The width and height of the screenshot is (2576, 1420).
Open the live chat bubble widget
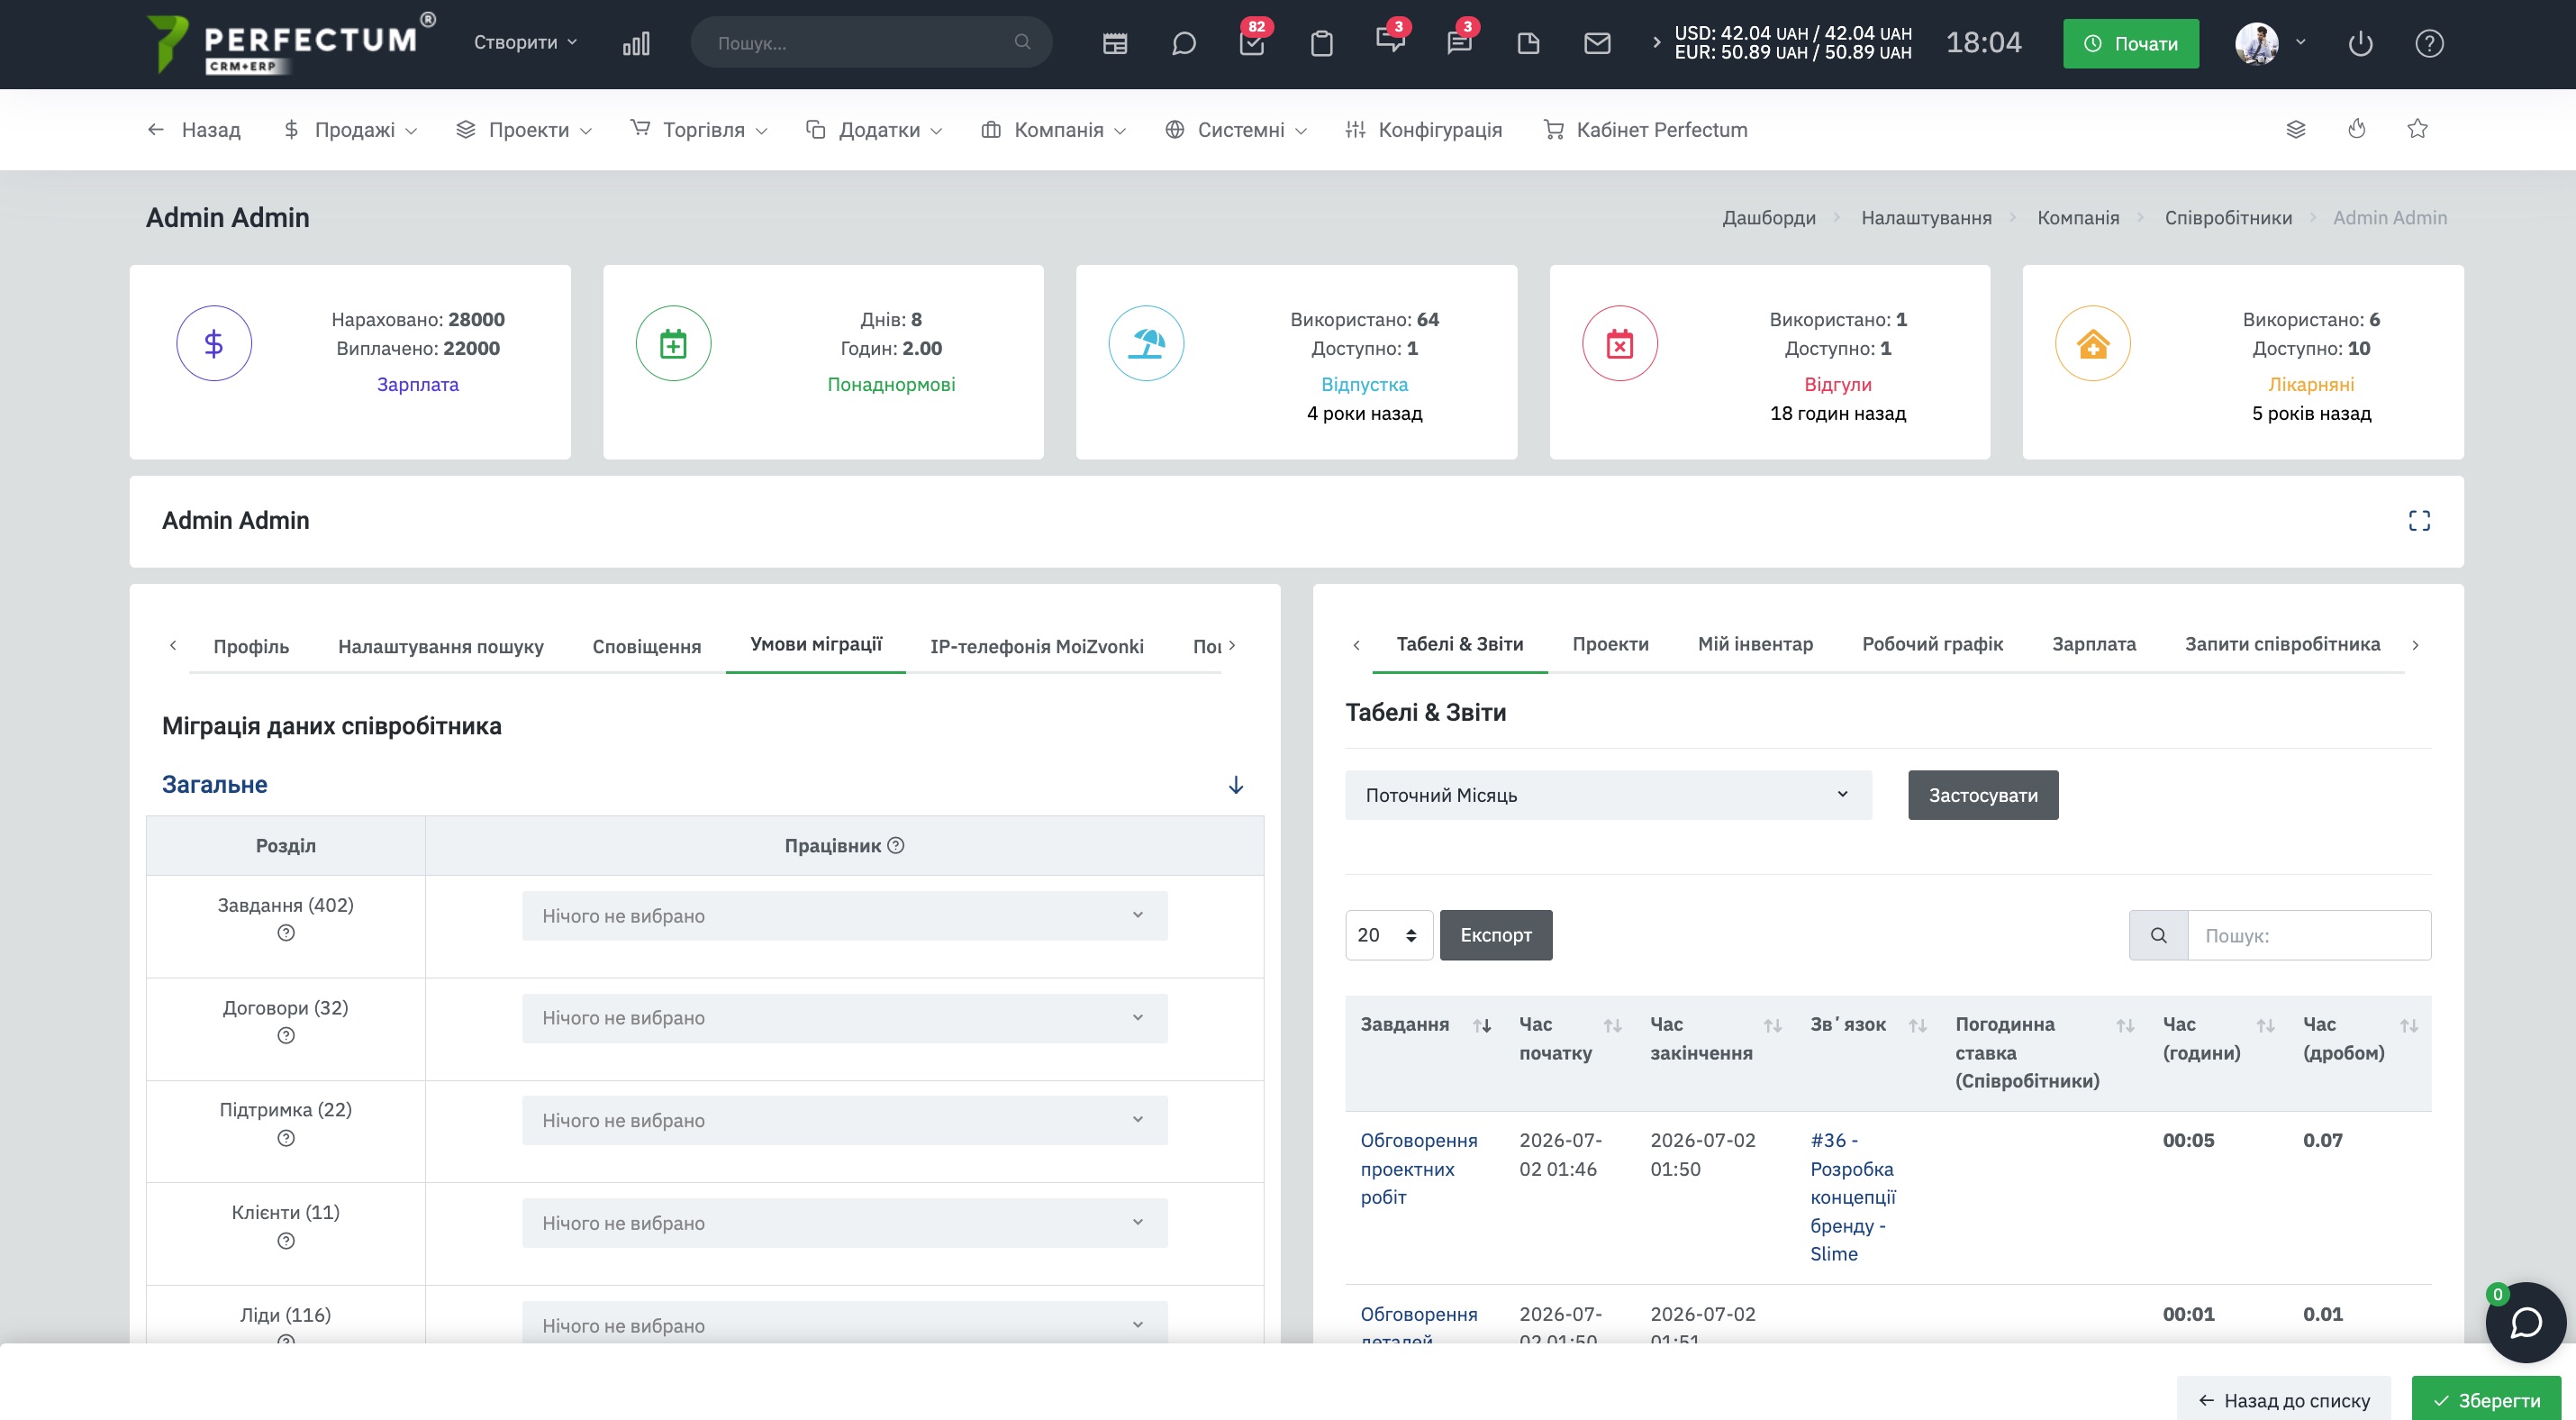point(2526,1322)
